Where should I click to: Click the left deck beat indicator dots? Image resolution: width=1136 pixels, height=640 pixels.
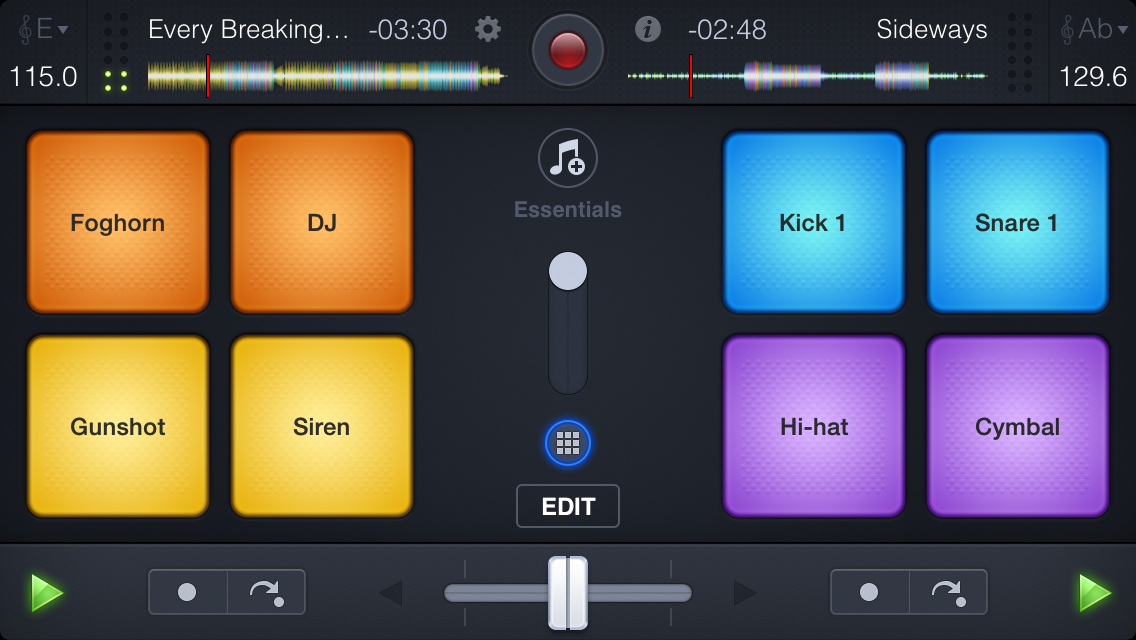[116, 53]
